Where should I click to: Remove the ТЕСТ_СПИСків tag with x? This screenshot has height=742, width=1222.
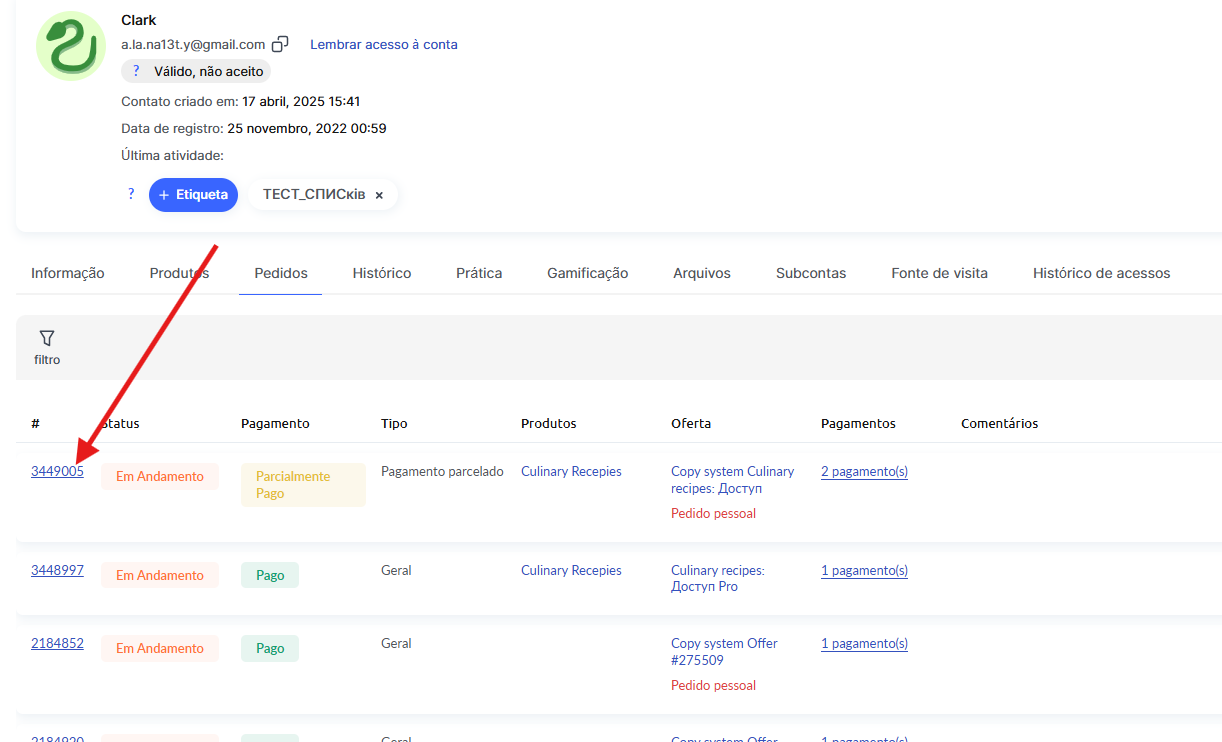tap(379, 195)
